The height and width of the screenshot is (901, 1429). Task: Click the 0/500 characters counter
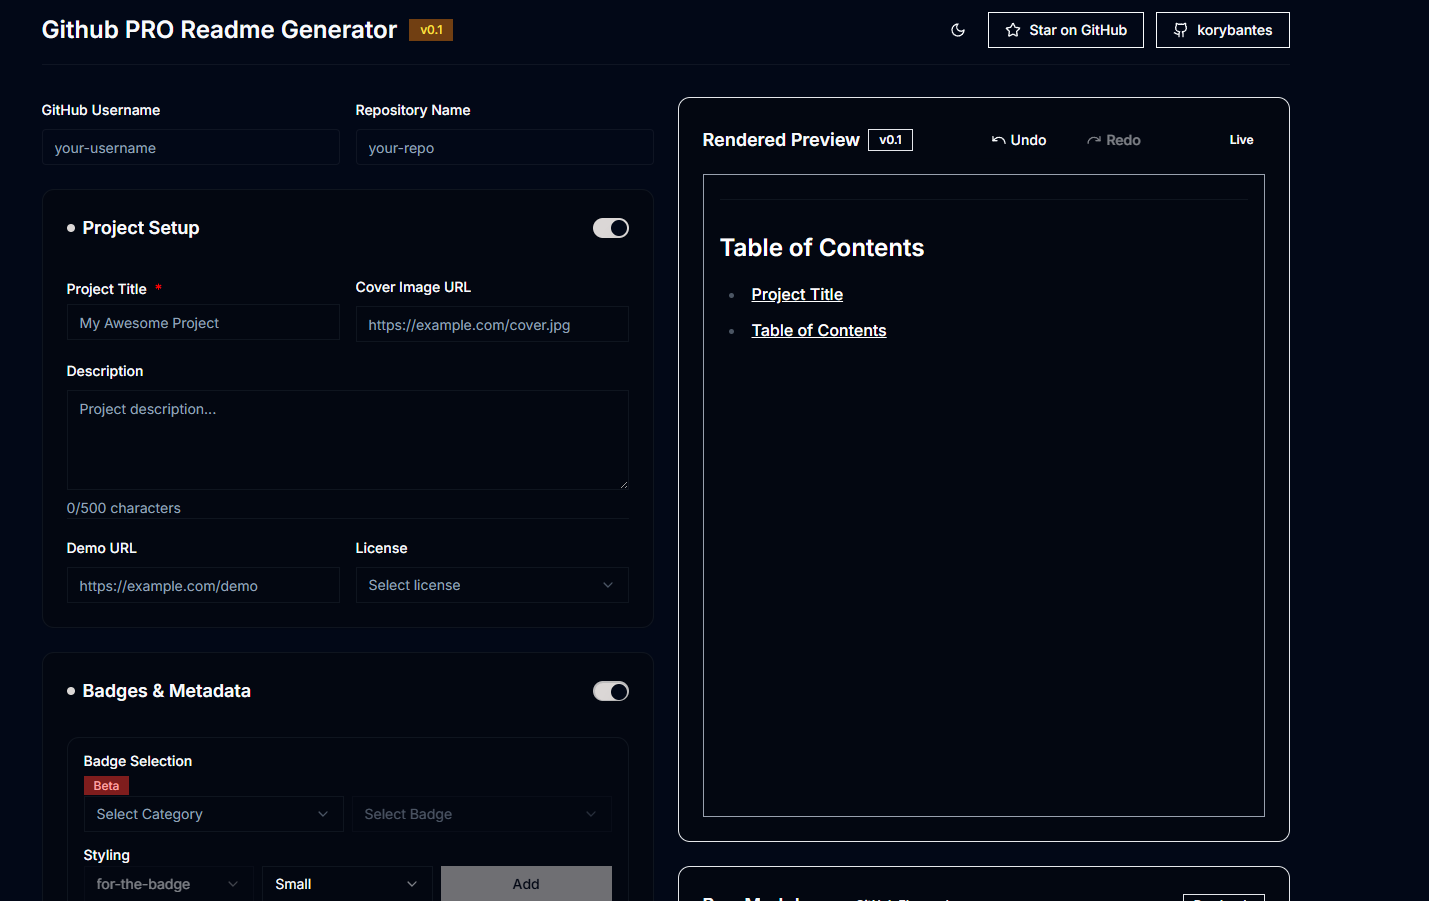(124, 508)
